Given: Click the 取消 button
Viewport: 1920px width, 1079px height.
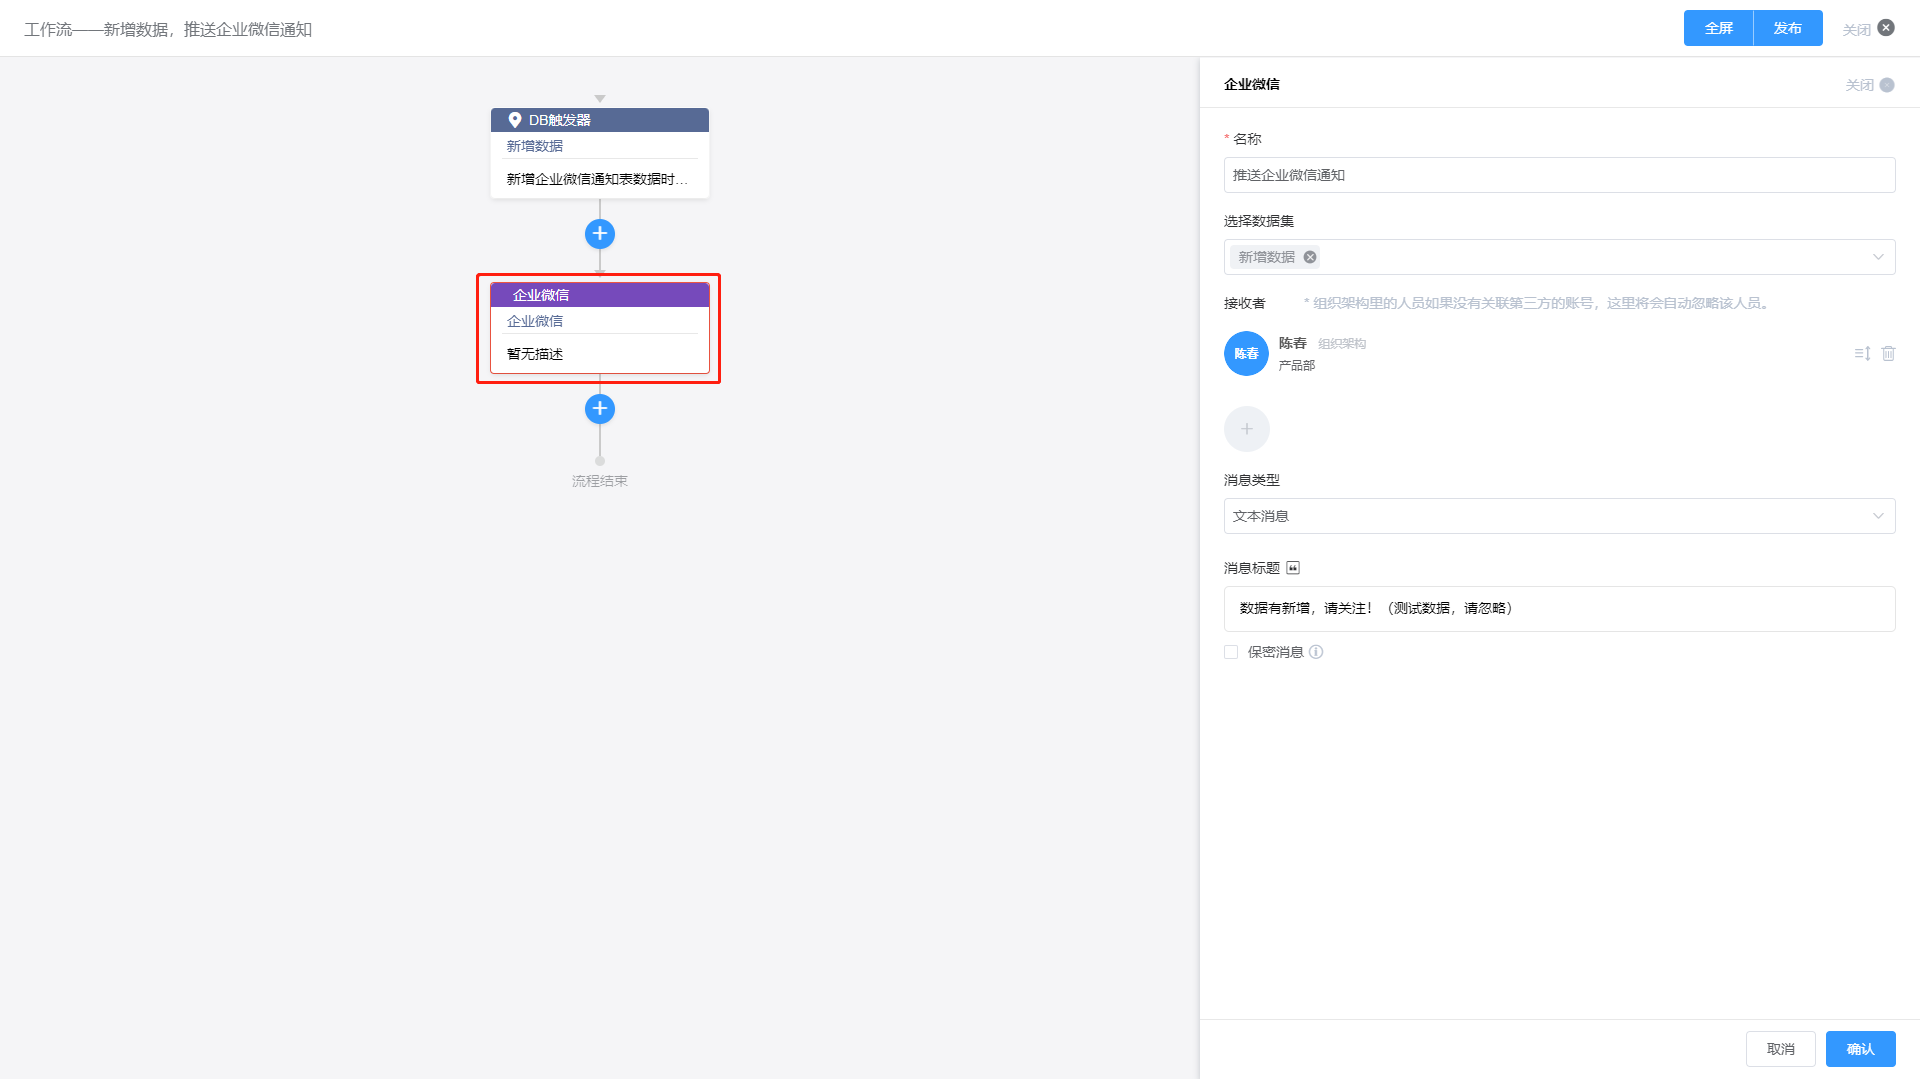Looking at the screenshot, I should point(1781,1049).
